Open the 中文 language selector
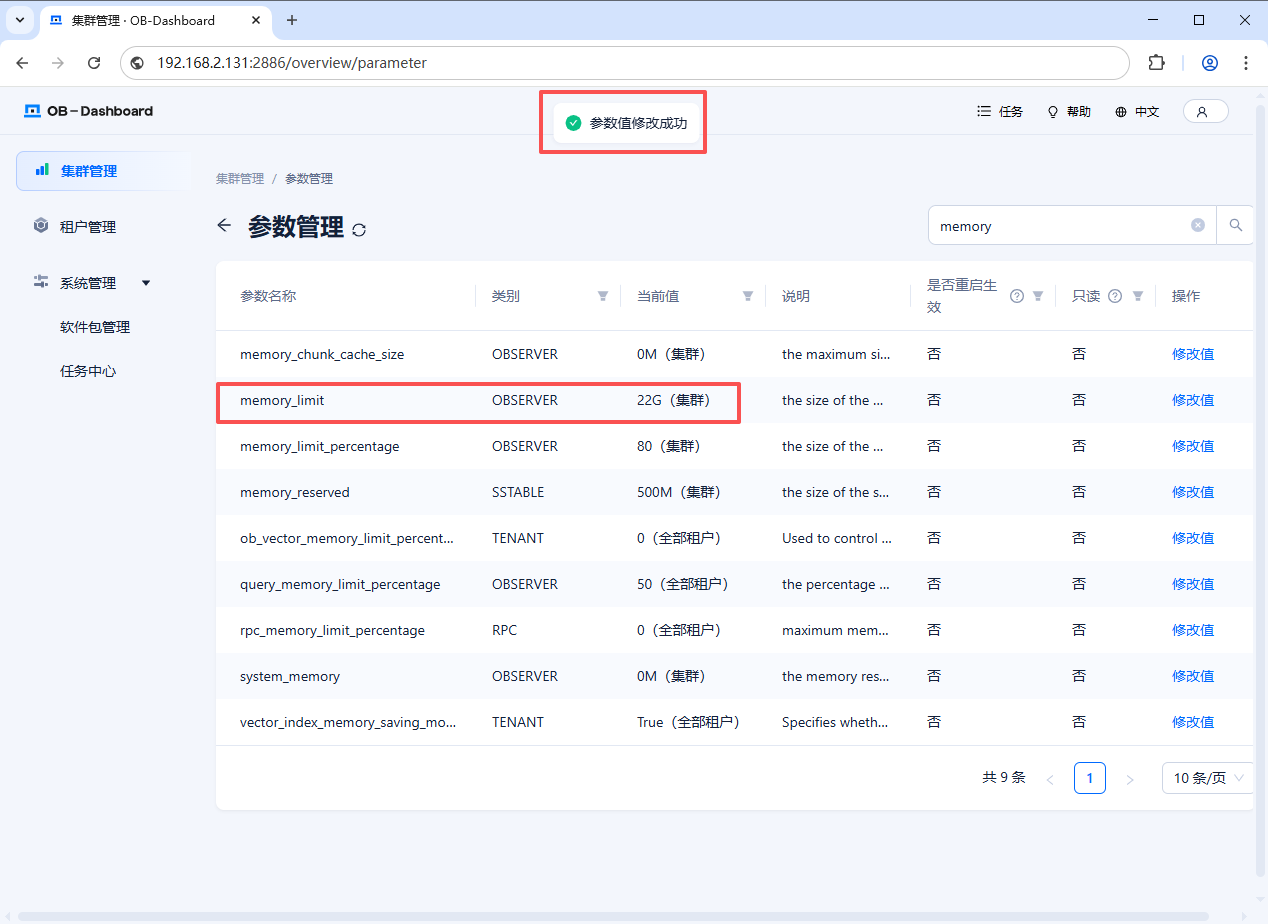1268x924 pixels. pos(1137,112)
